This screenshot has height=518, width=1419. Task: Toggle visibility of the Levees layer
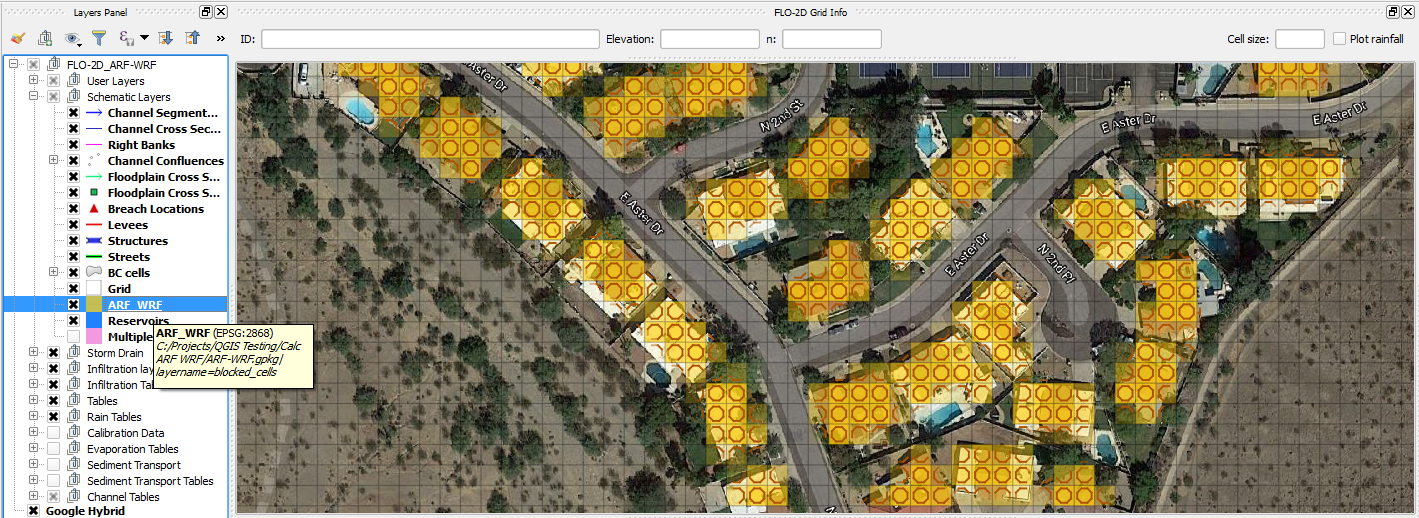pyautogui.click(x=73, y=225)
